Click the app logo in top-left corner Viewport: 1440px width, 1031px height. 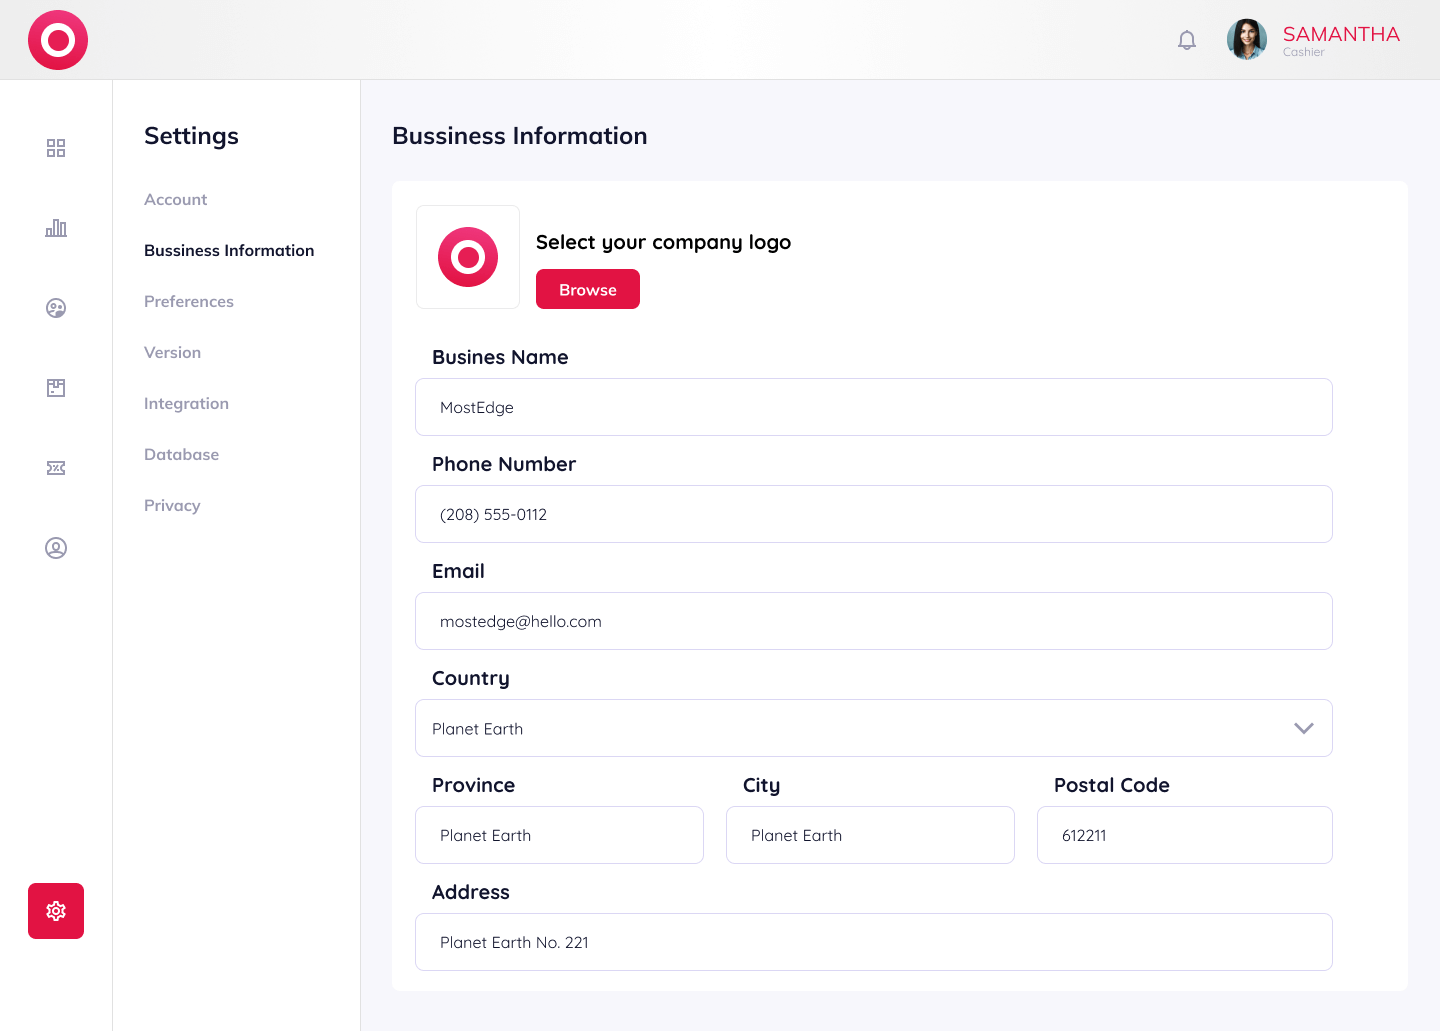[x=58, y=40]
